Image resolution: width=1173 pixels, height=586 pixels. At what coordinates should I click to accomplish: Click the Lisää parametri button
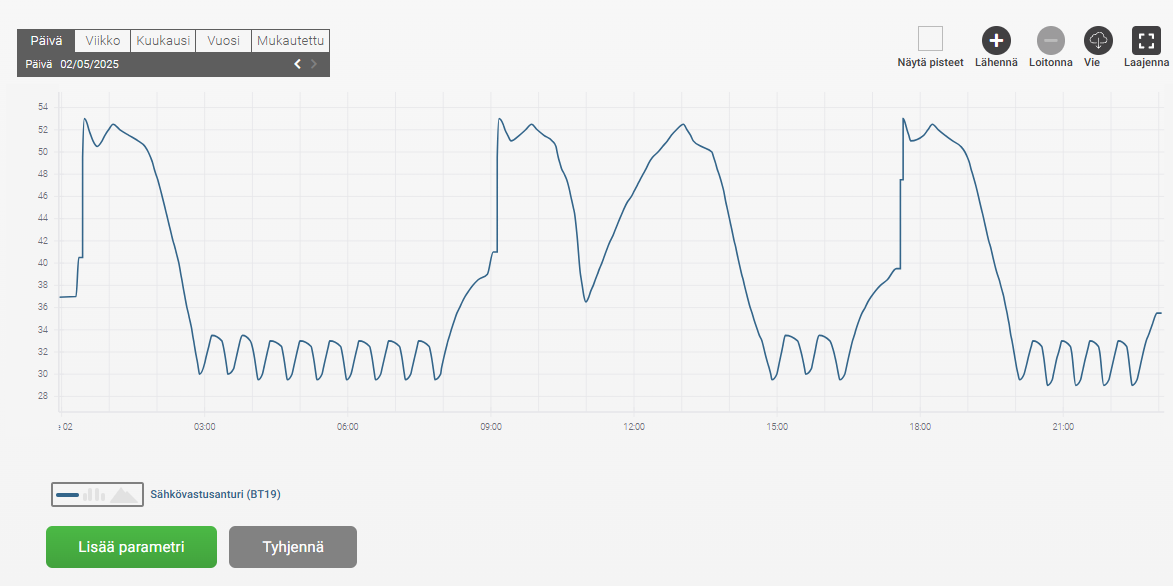point(132,547)
